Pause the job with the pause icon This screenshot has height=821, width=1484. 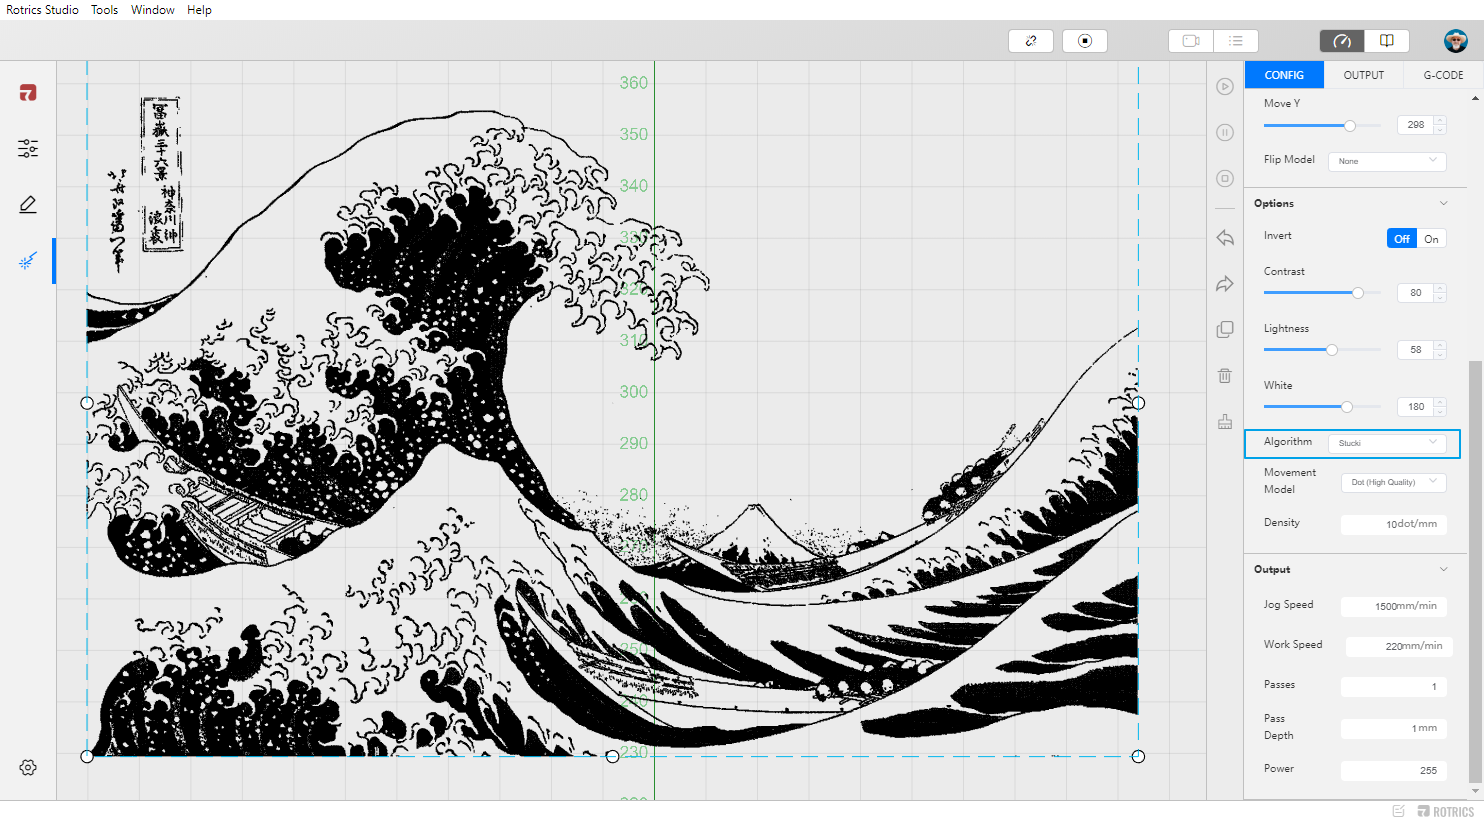[x=1225, y=132]
